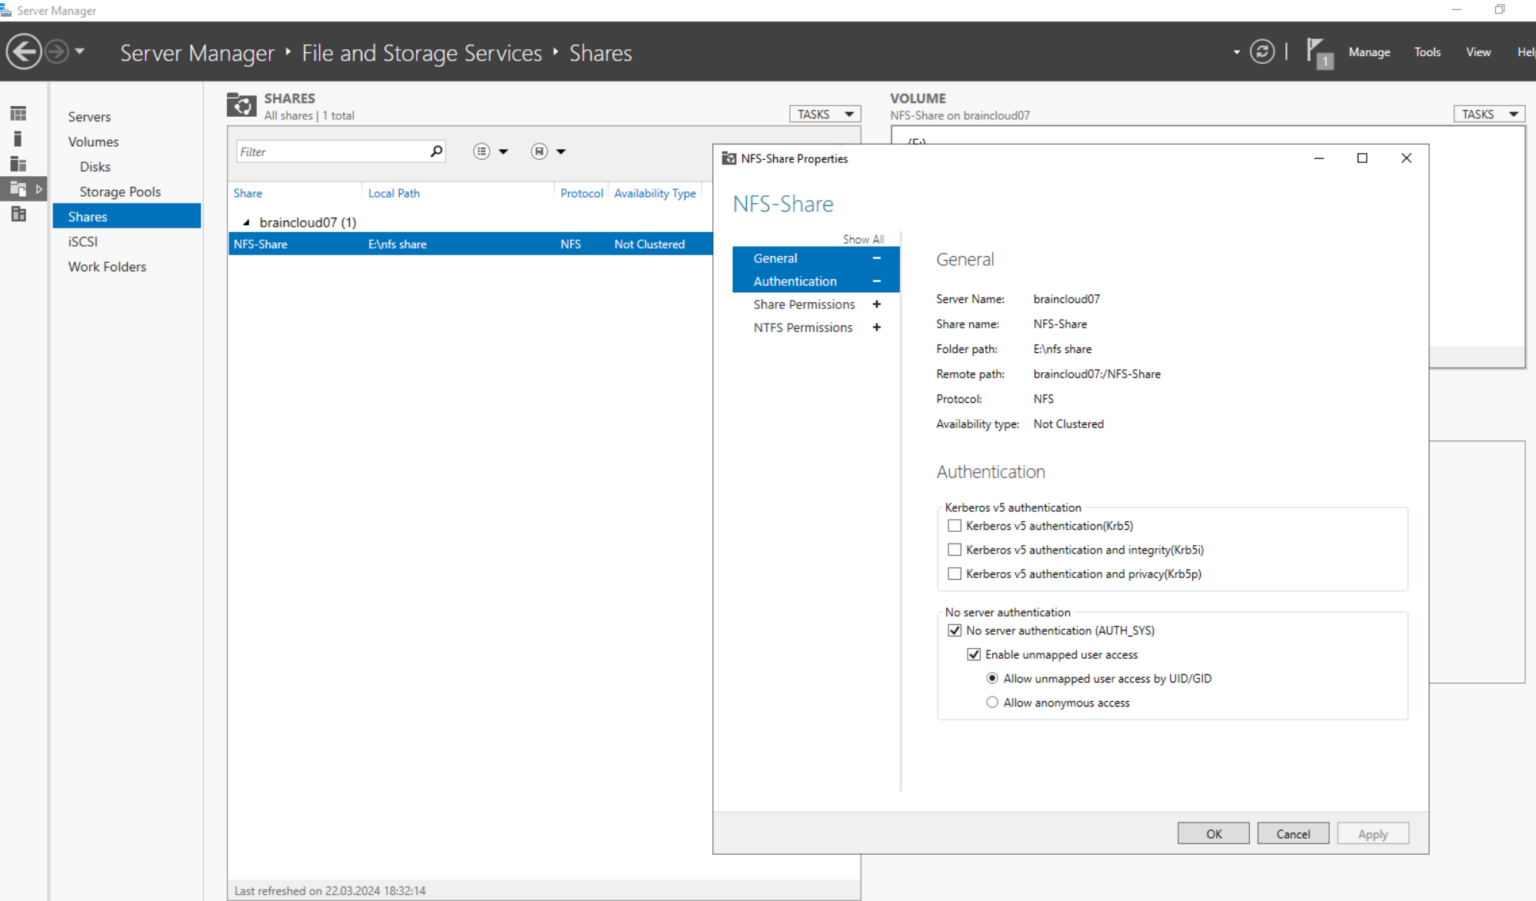Navigate back using the back arrow

[24, 51]
